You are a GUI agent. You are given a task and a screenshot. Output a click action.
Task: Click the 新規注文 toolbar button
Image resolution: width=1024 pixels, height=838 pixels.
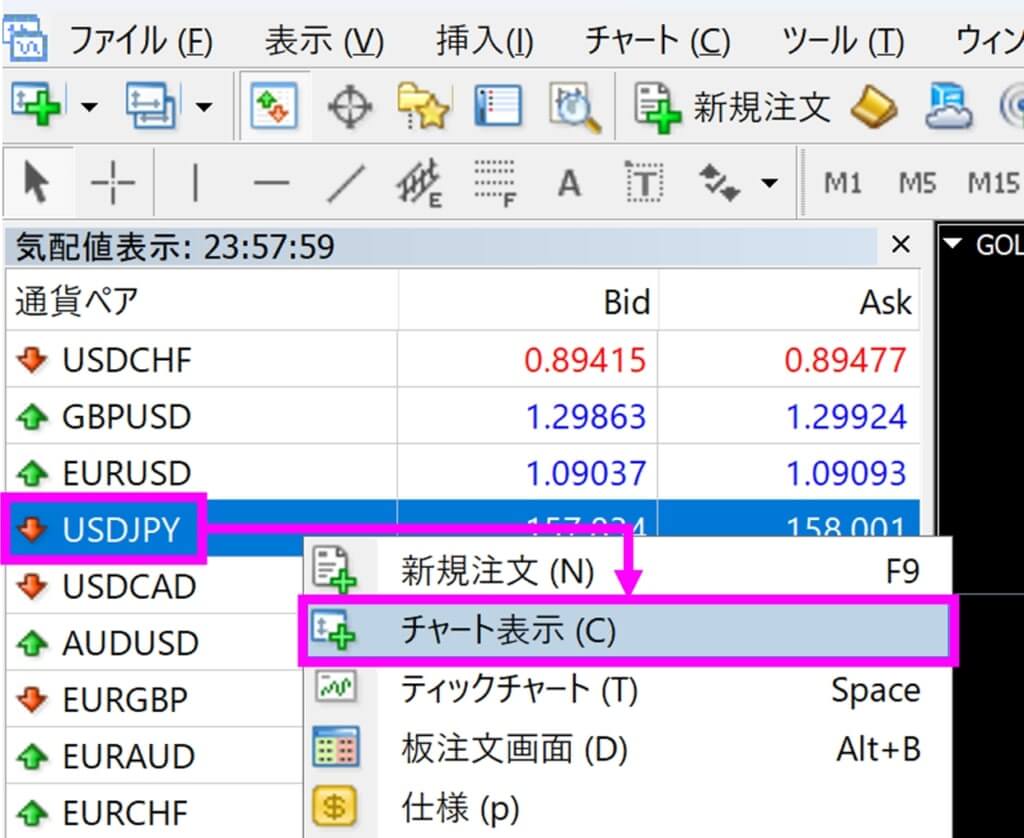[732, 107]
